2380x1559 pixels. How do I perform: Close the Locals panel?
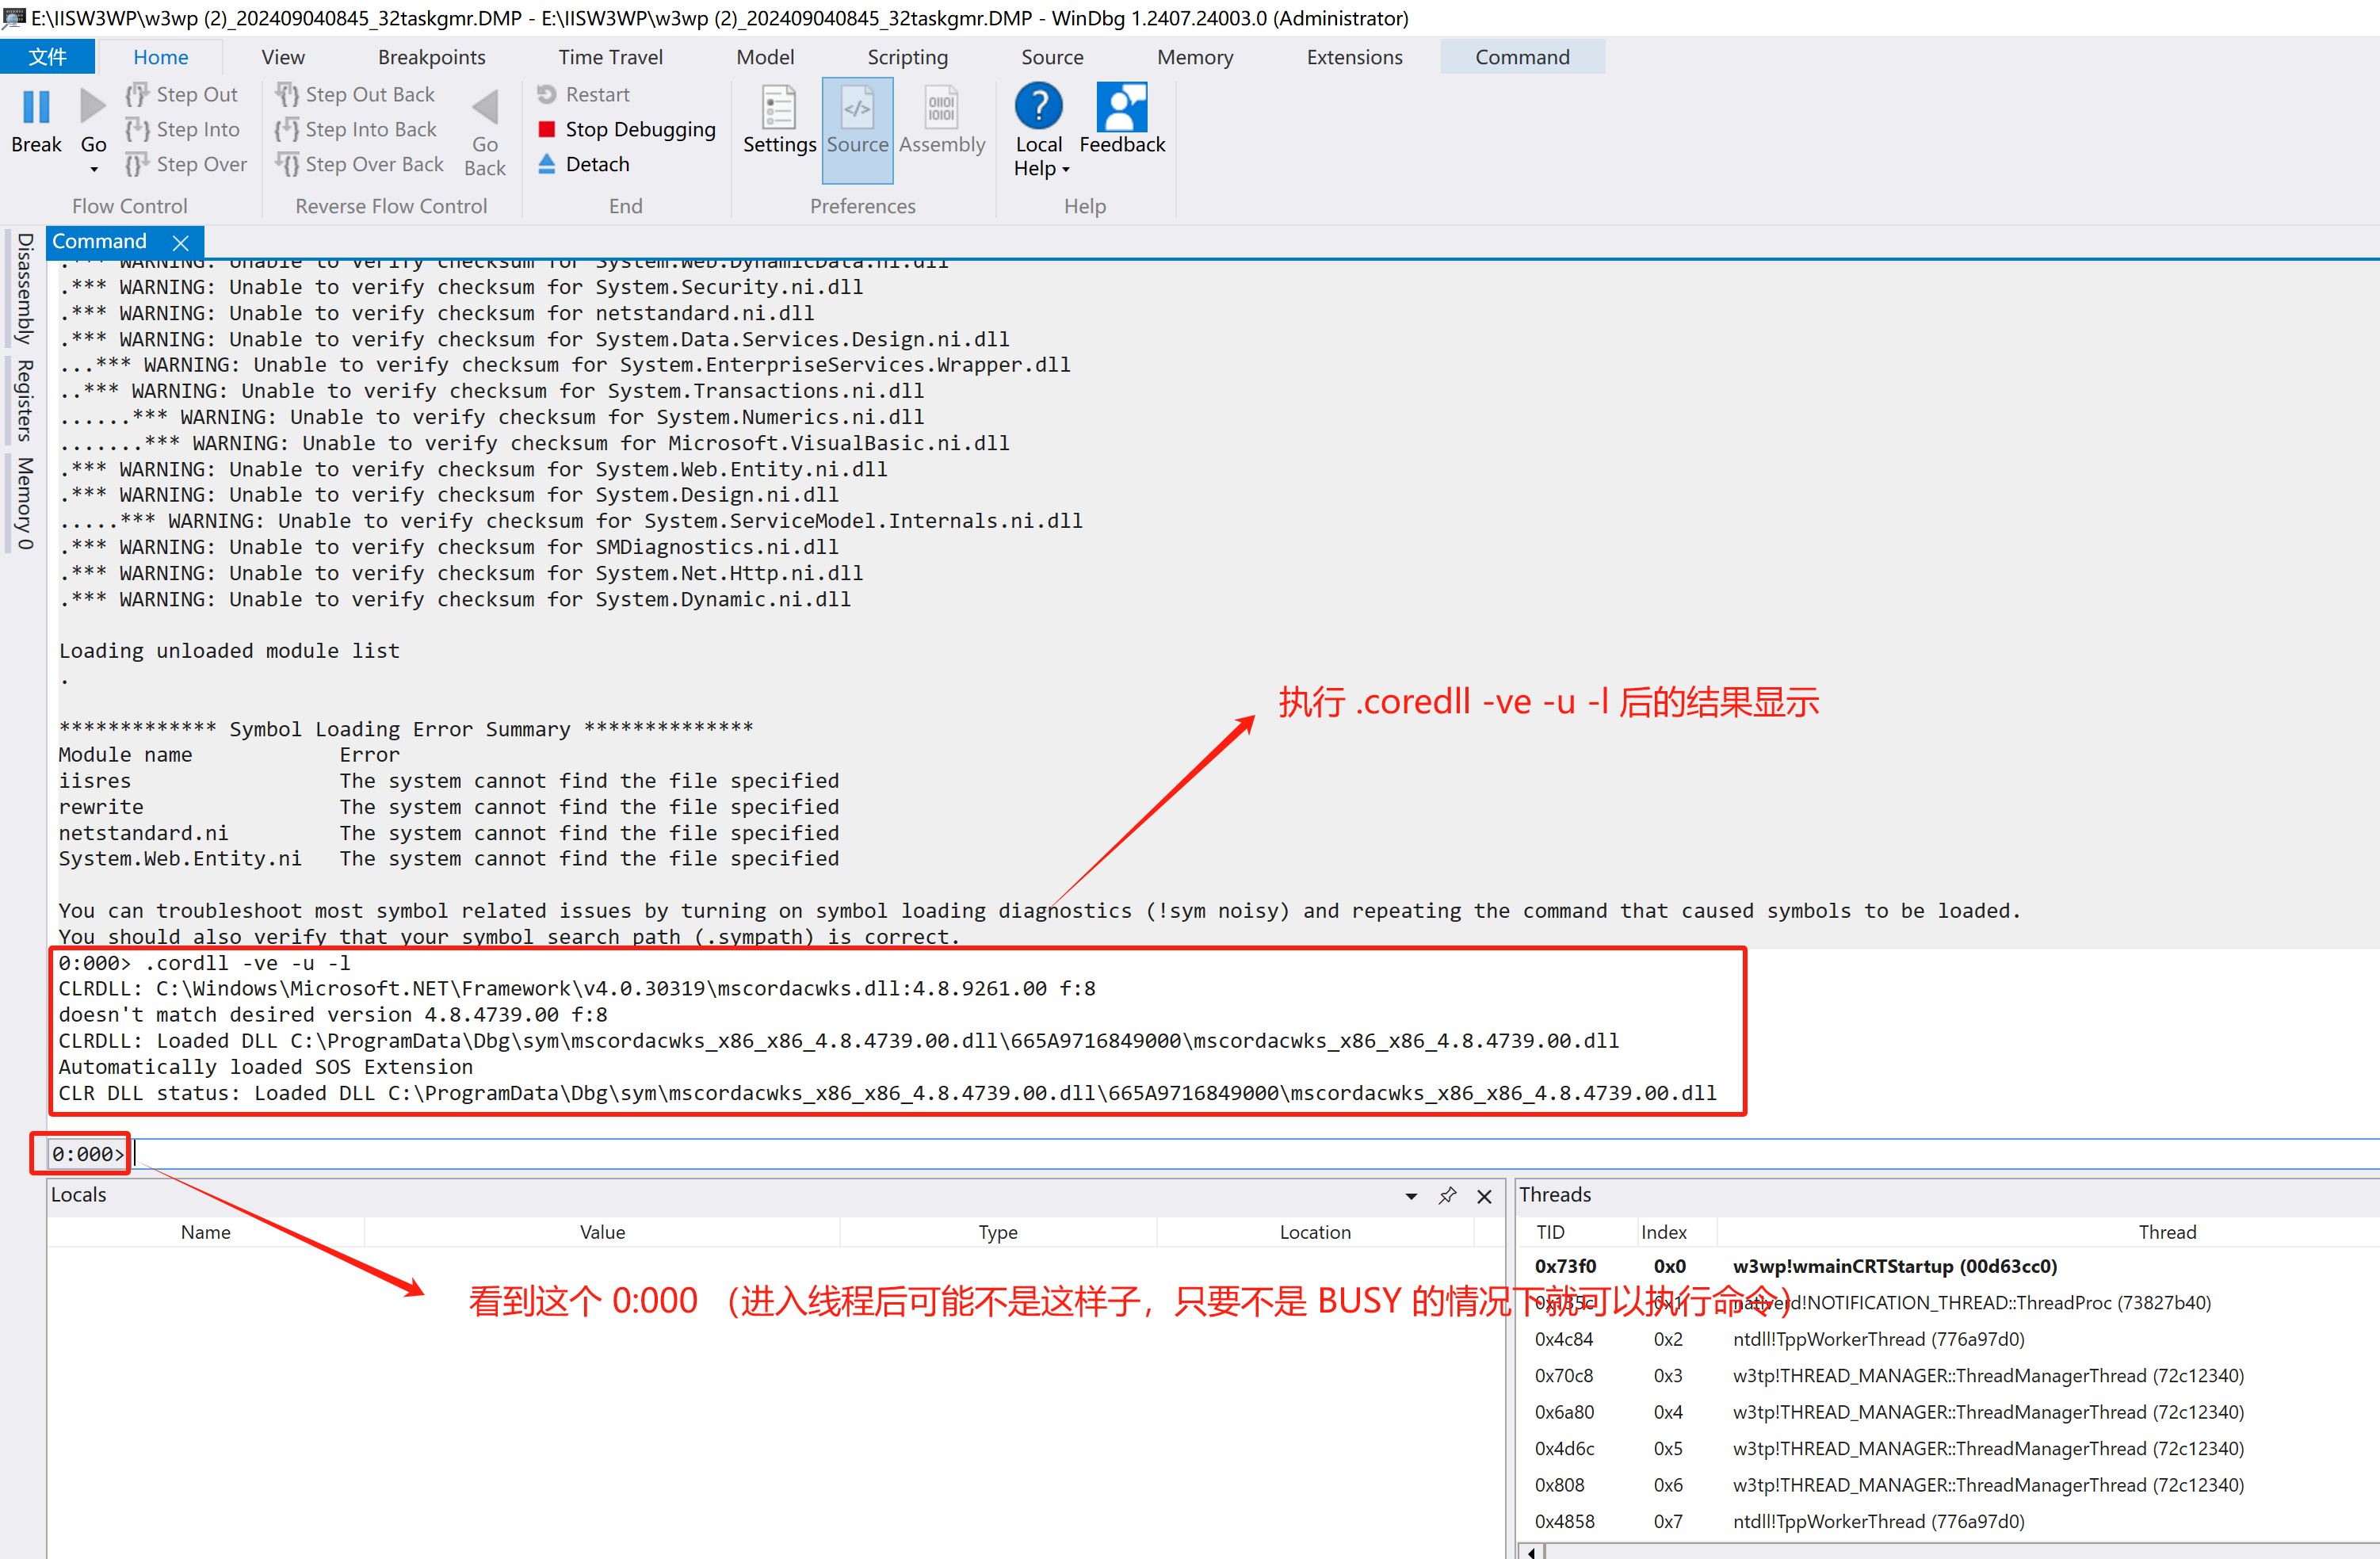[1484, 1196]
